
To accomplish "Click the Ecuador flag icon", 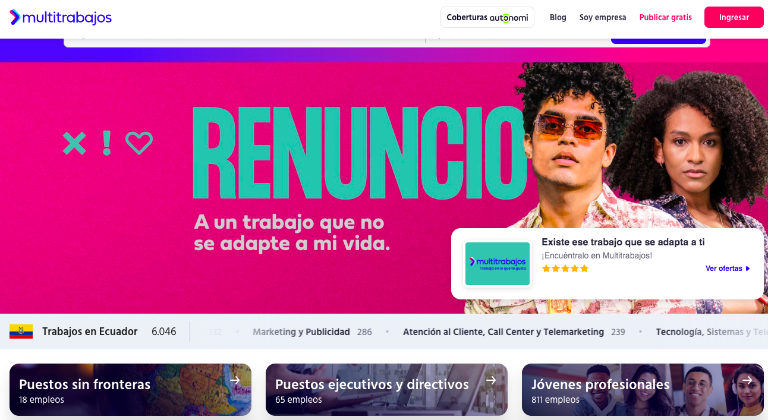I will pos(21,332).
